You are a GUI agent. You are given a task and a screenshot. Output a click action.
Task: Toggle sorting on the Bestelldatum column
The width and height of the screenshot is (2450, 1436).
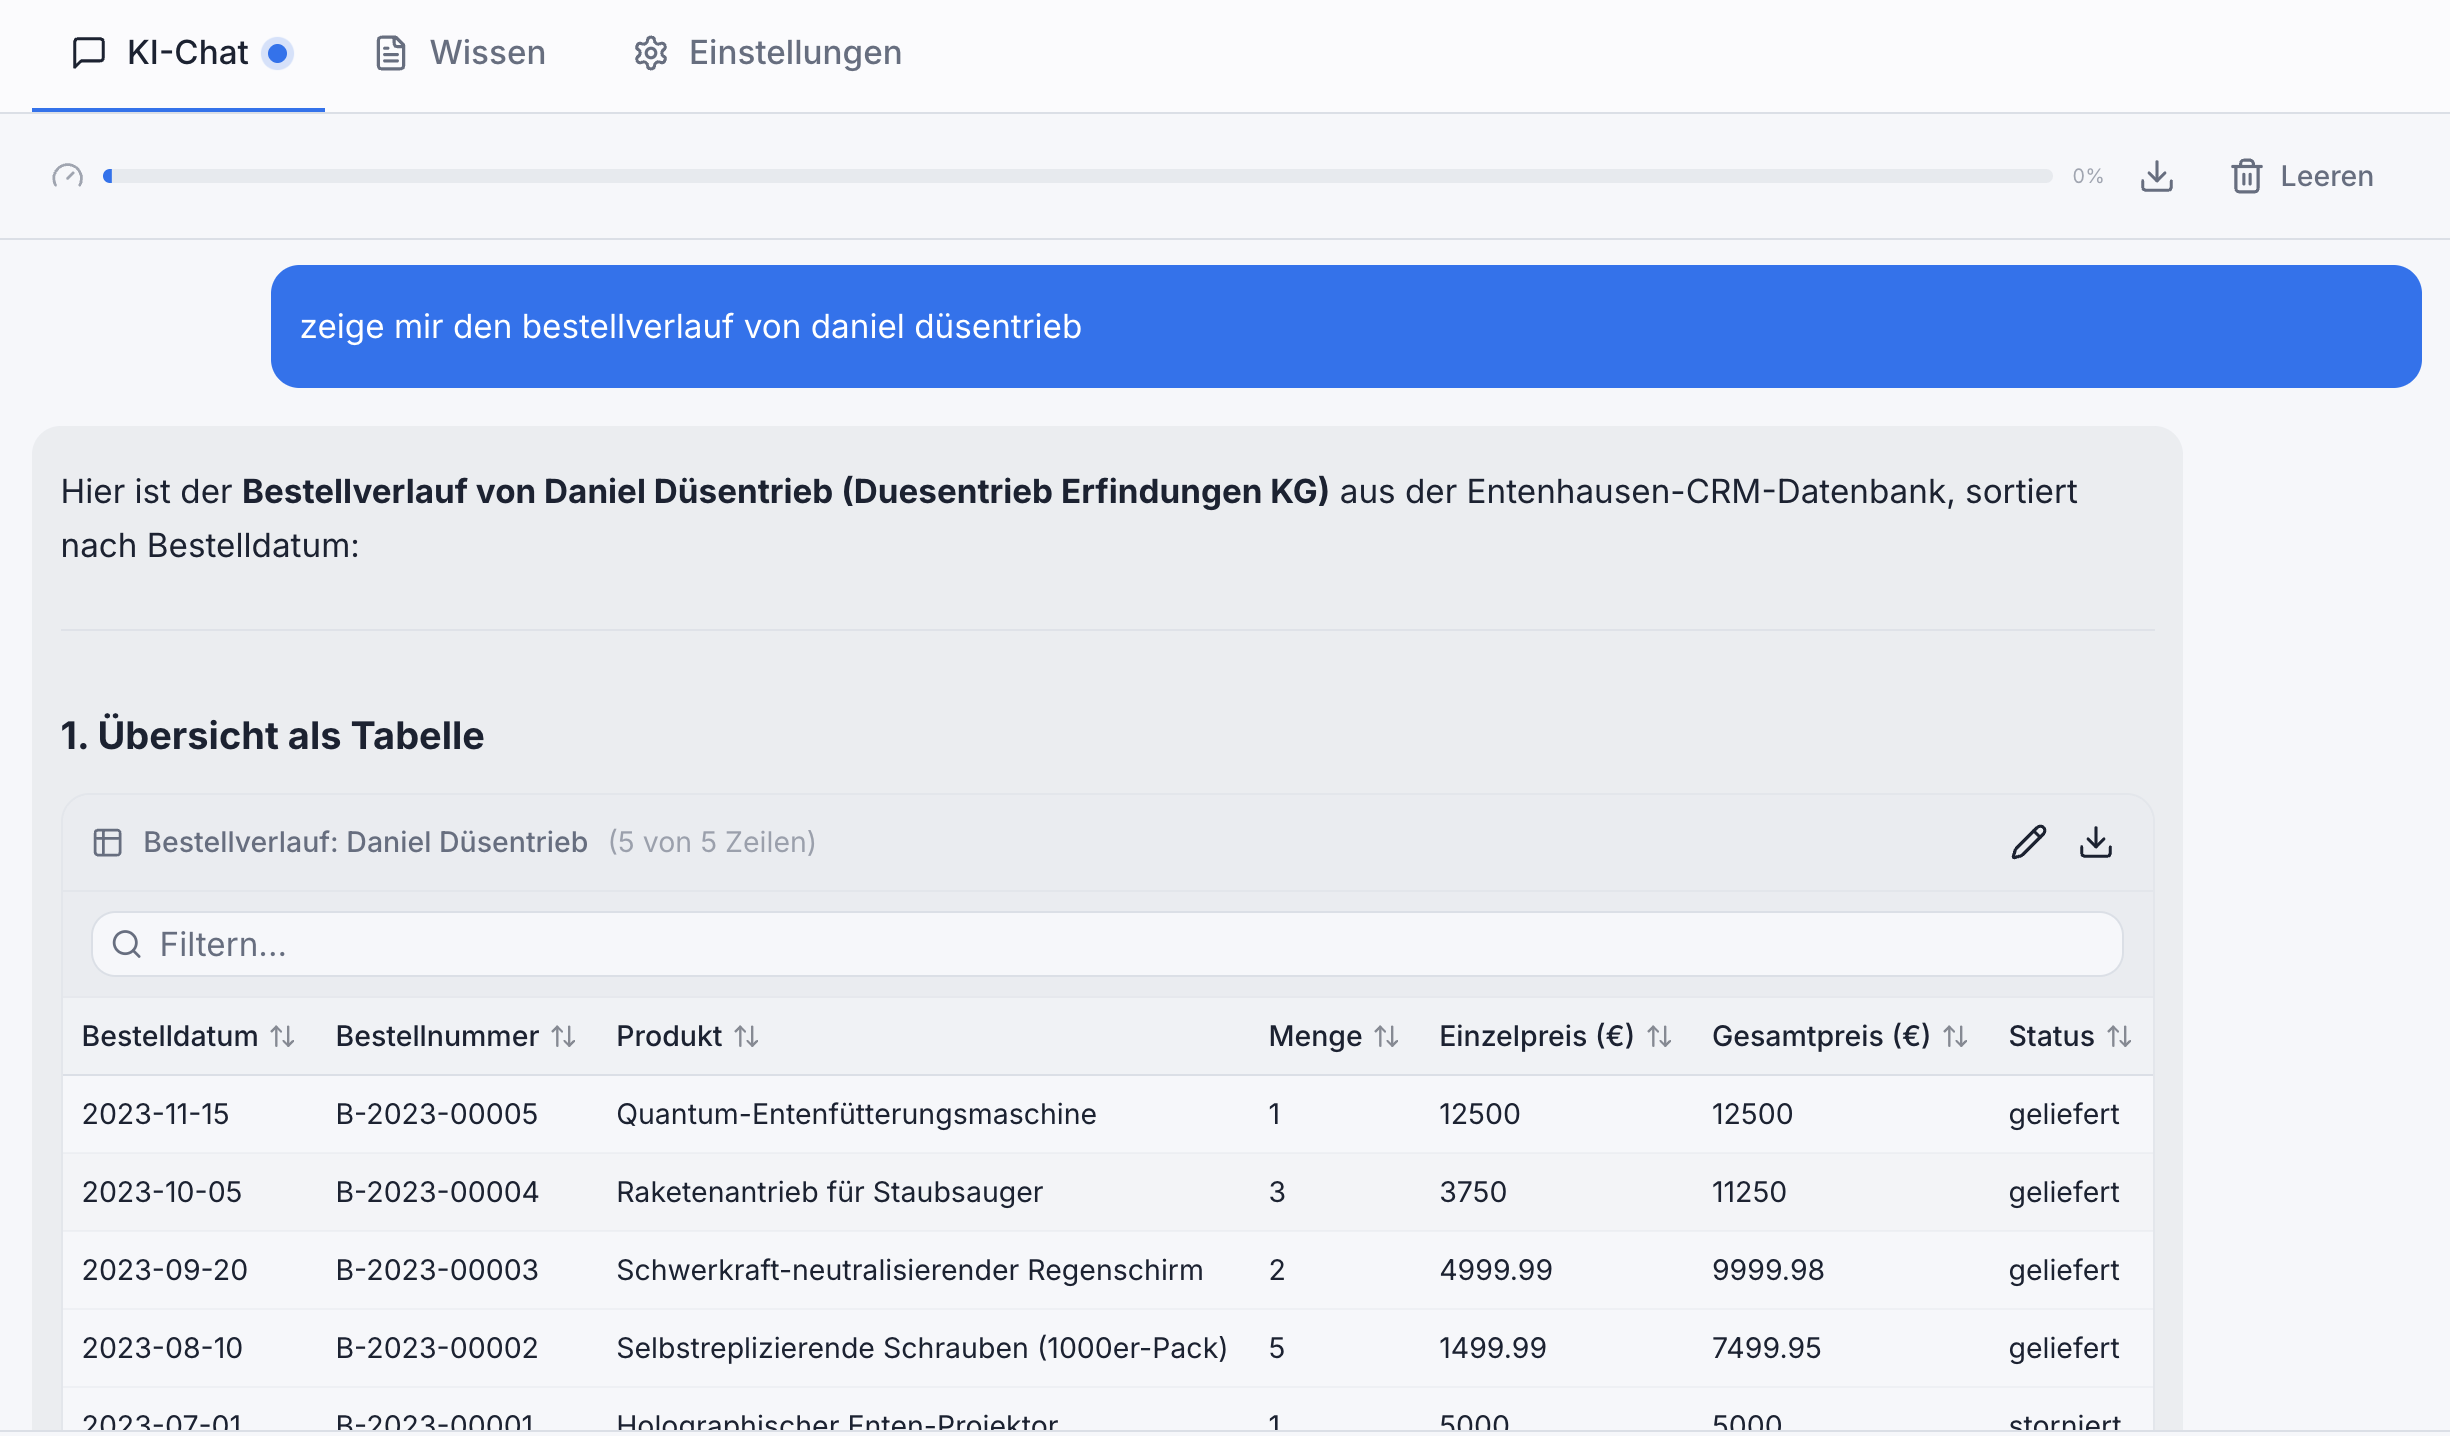click(x=281, y=1036)
